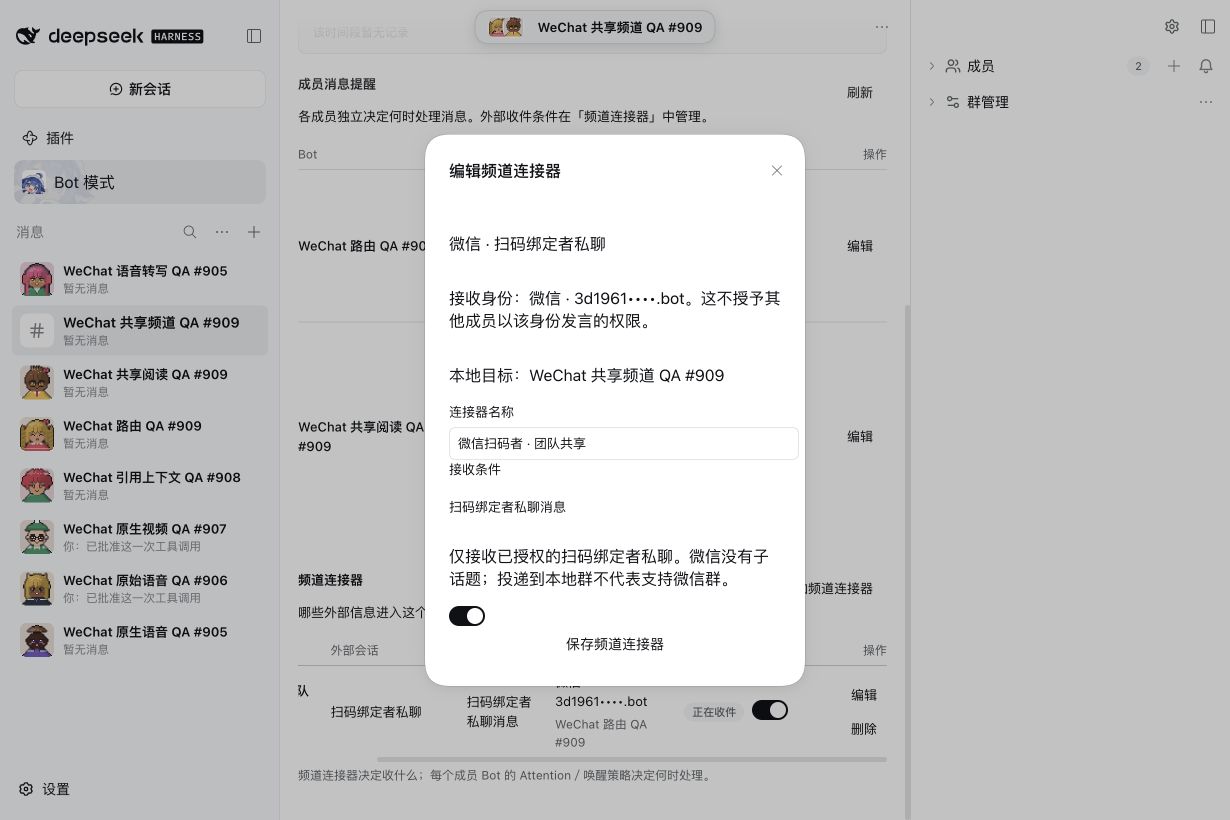
Task: Click the 正在收件 status badge
Action: pos(714,712)
